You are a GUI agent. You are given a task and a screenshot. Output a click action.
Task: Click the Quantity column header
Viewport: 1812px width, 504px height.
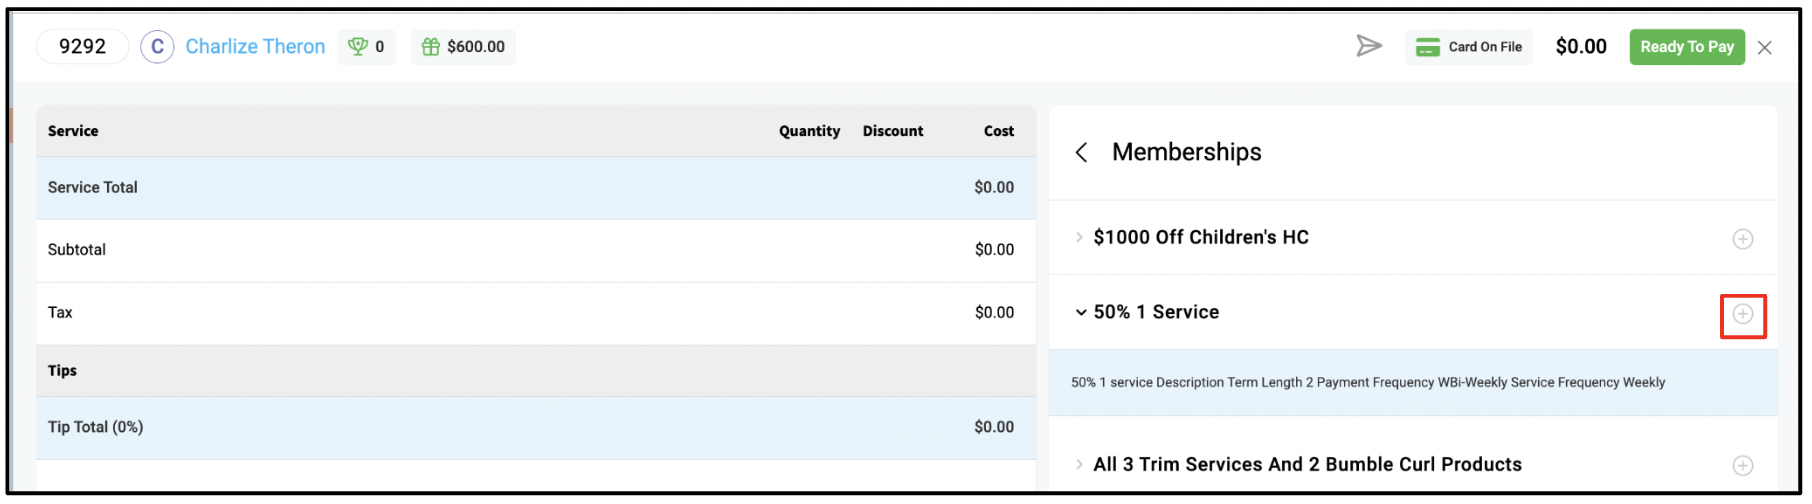click(809, 131)
